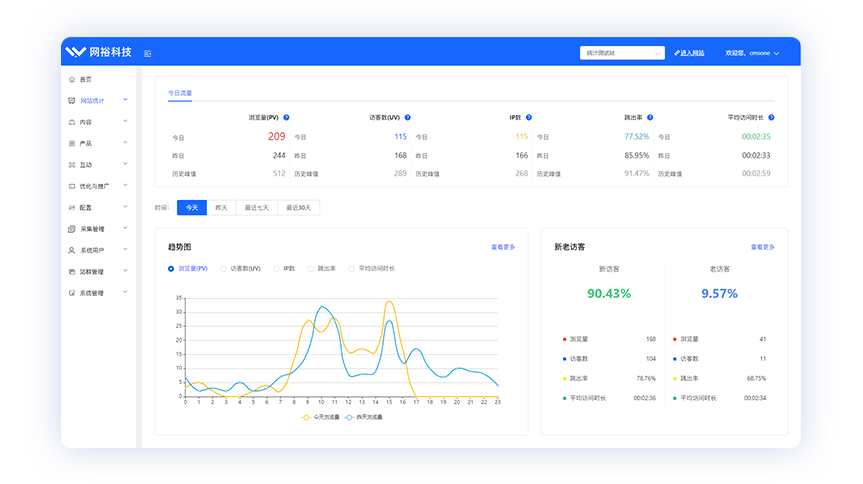Toggle the yellow 今天浏览量 legend marker
This screenshot has width=863, height=484.
point(306,417)
